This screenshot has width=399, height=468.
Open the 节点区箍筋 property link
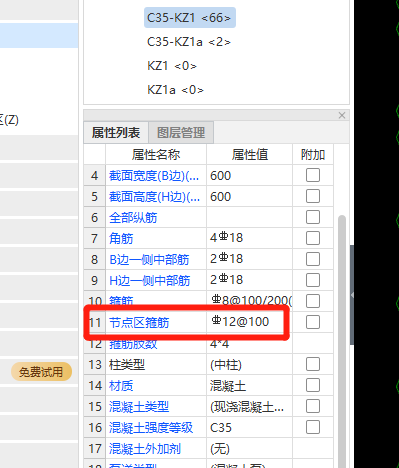pos(139,323)
